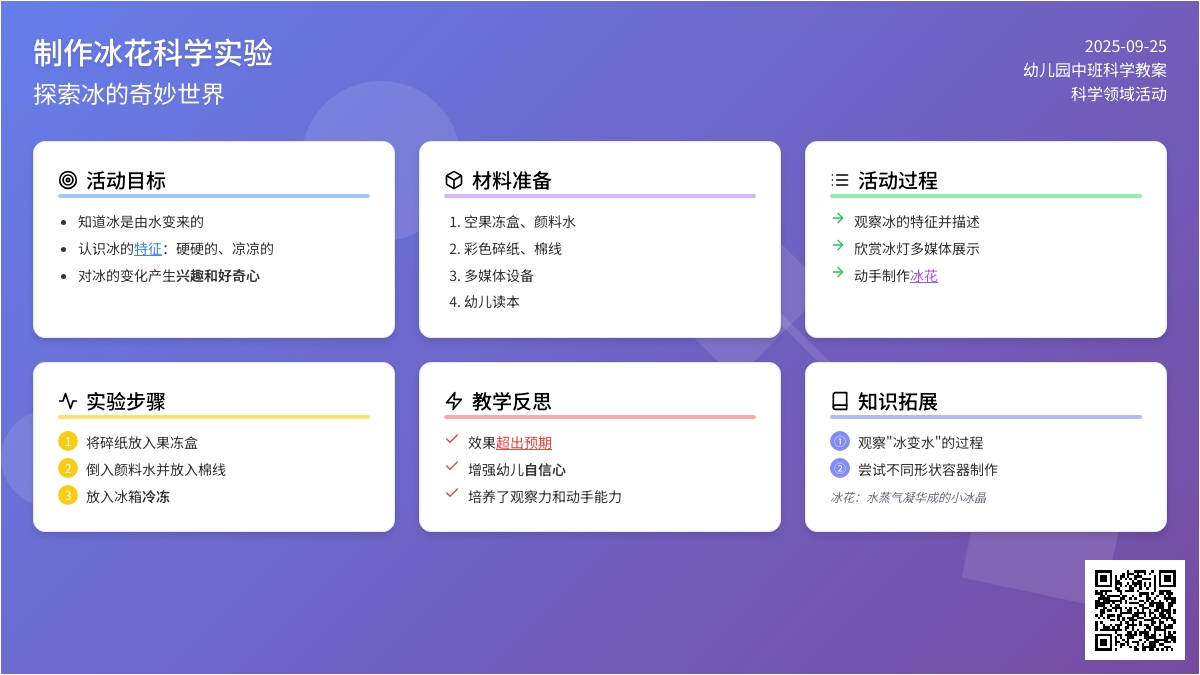This screenshot has height=675, width=1200.
Task: Click the green arrow beside 欣赏冰灯多媒体展示
Action: (838, 245)
